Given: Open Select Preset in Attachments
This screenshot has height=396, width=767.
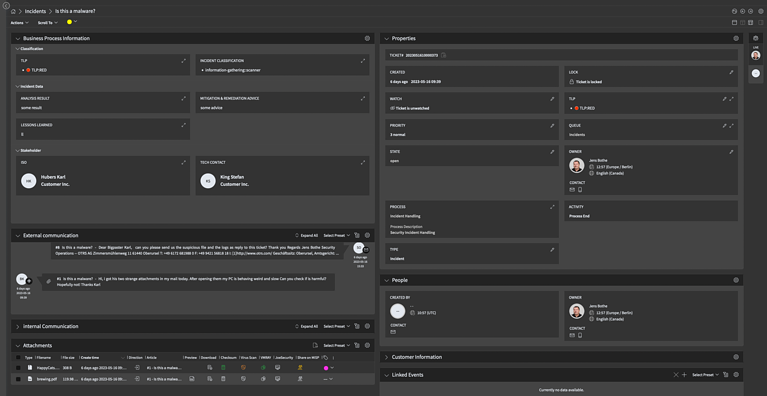Looking at the screenshot, I should click(x=337, y=345).
